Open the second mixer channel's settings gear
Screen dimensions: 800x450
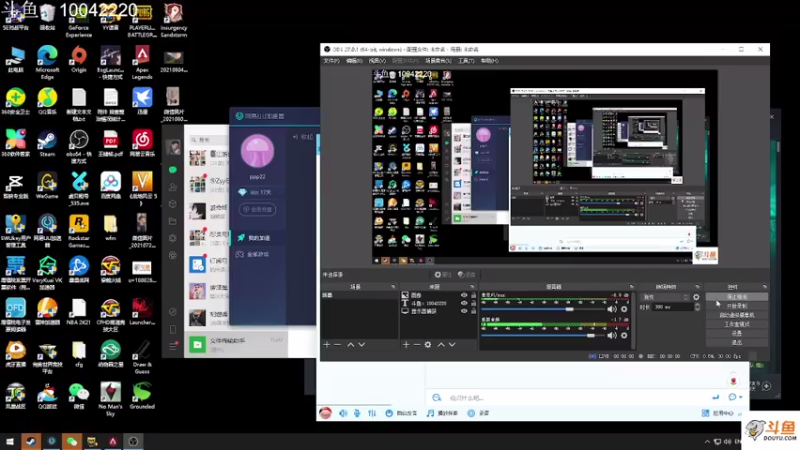tap(624, 335)
